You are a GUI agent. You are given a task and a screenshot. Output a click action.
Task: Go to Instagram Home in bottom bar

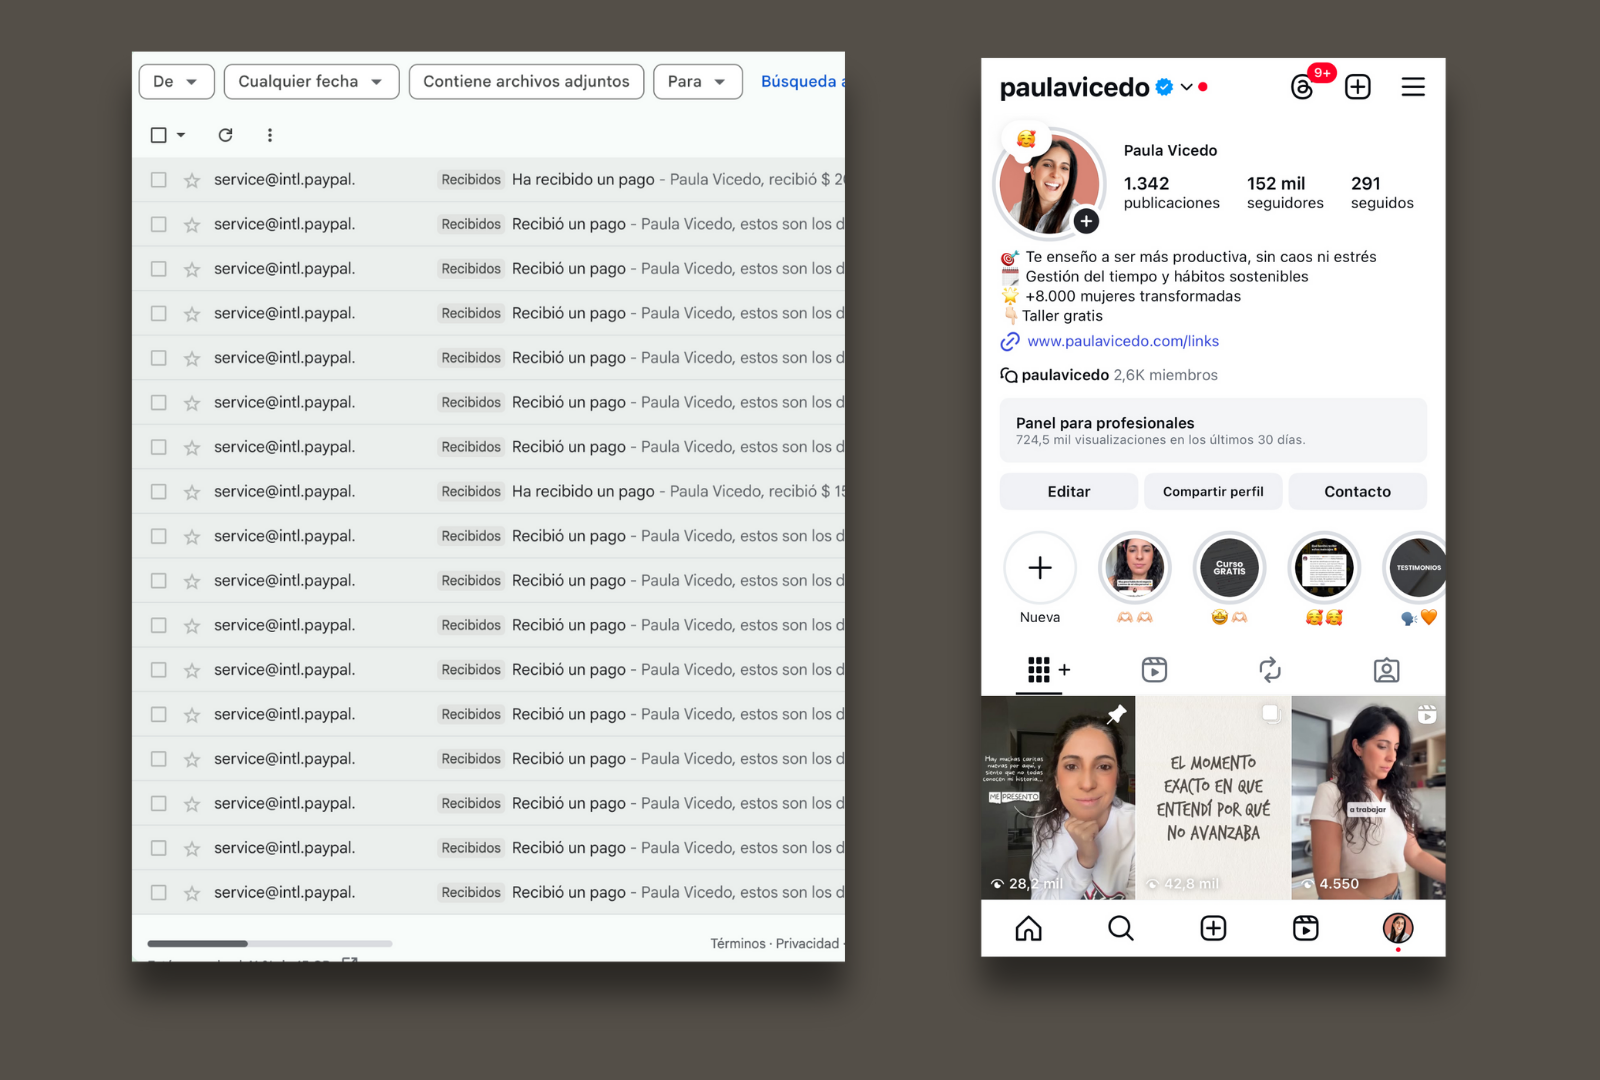pos(1028,929)
